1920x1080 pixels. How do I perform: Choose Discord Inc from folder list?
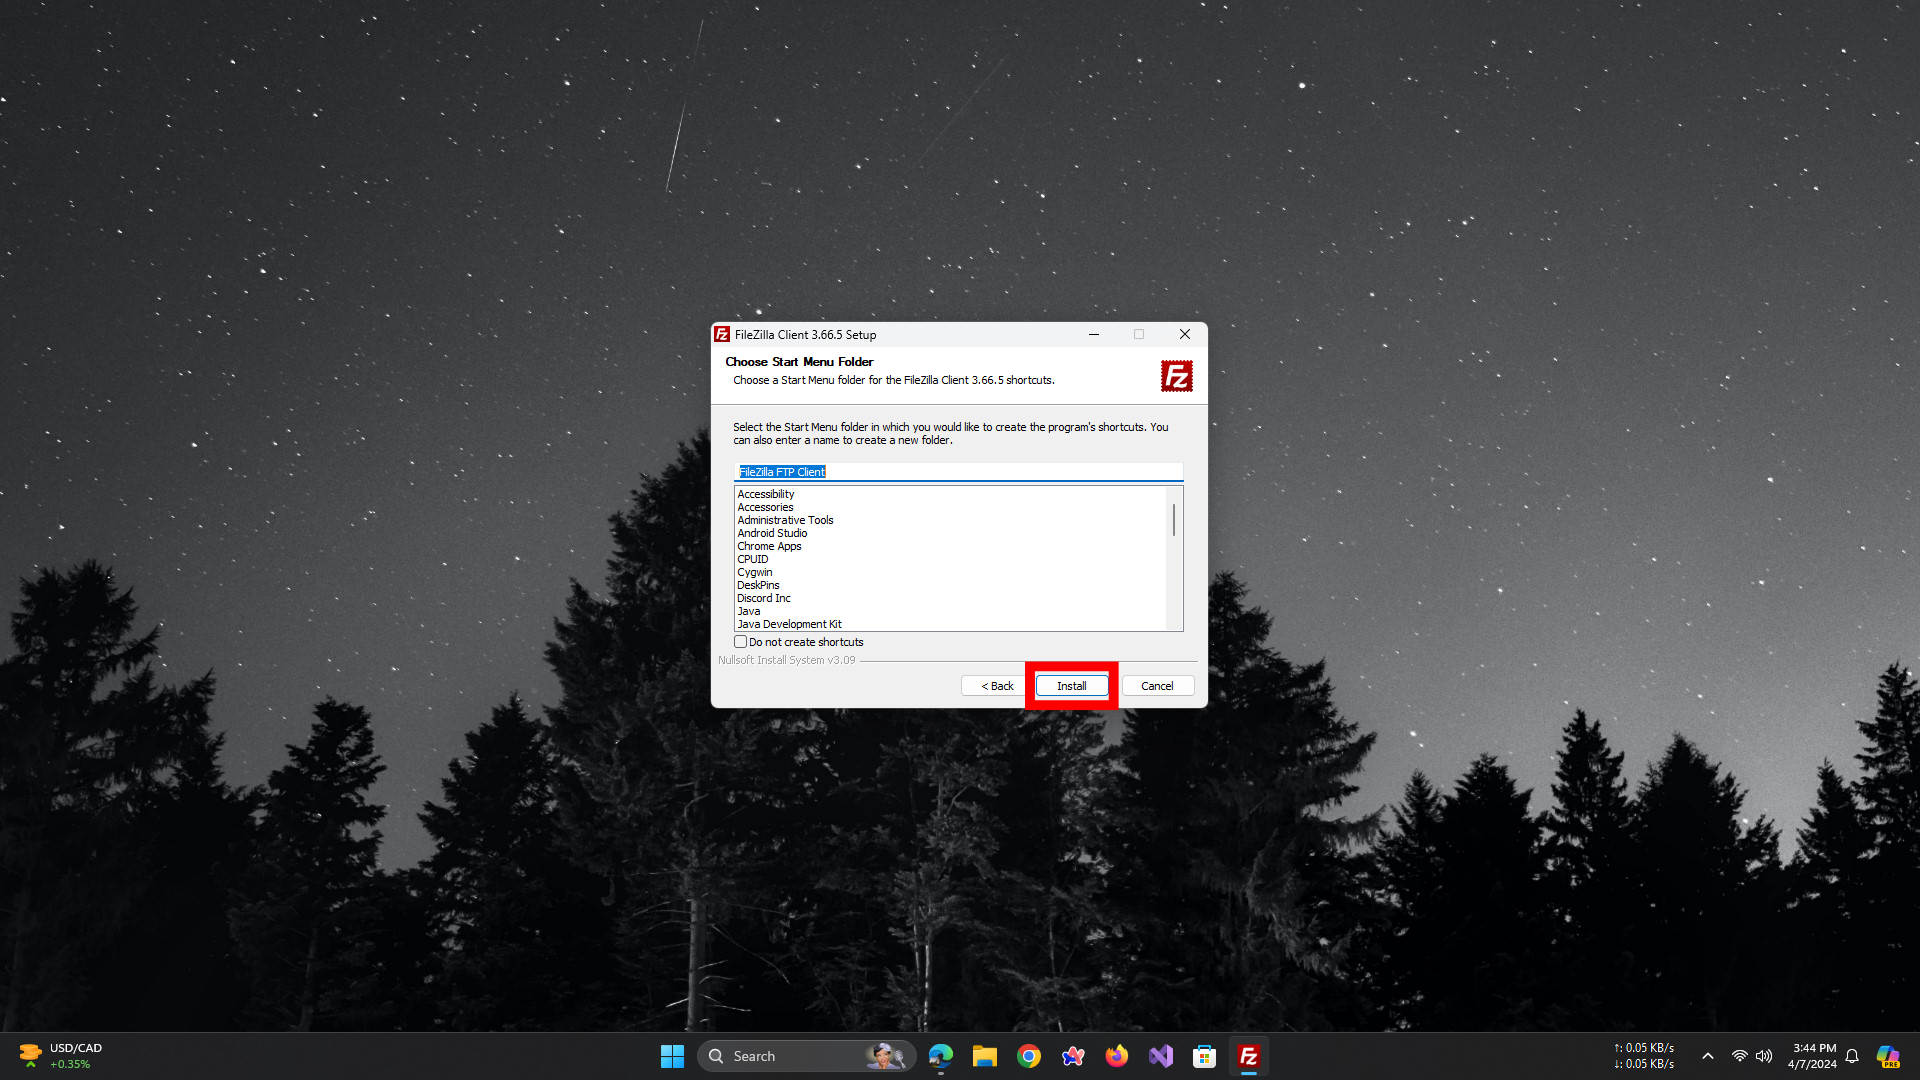[x=763, y=598]
